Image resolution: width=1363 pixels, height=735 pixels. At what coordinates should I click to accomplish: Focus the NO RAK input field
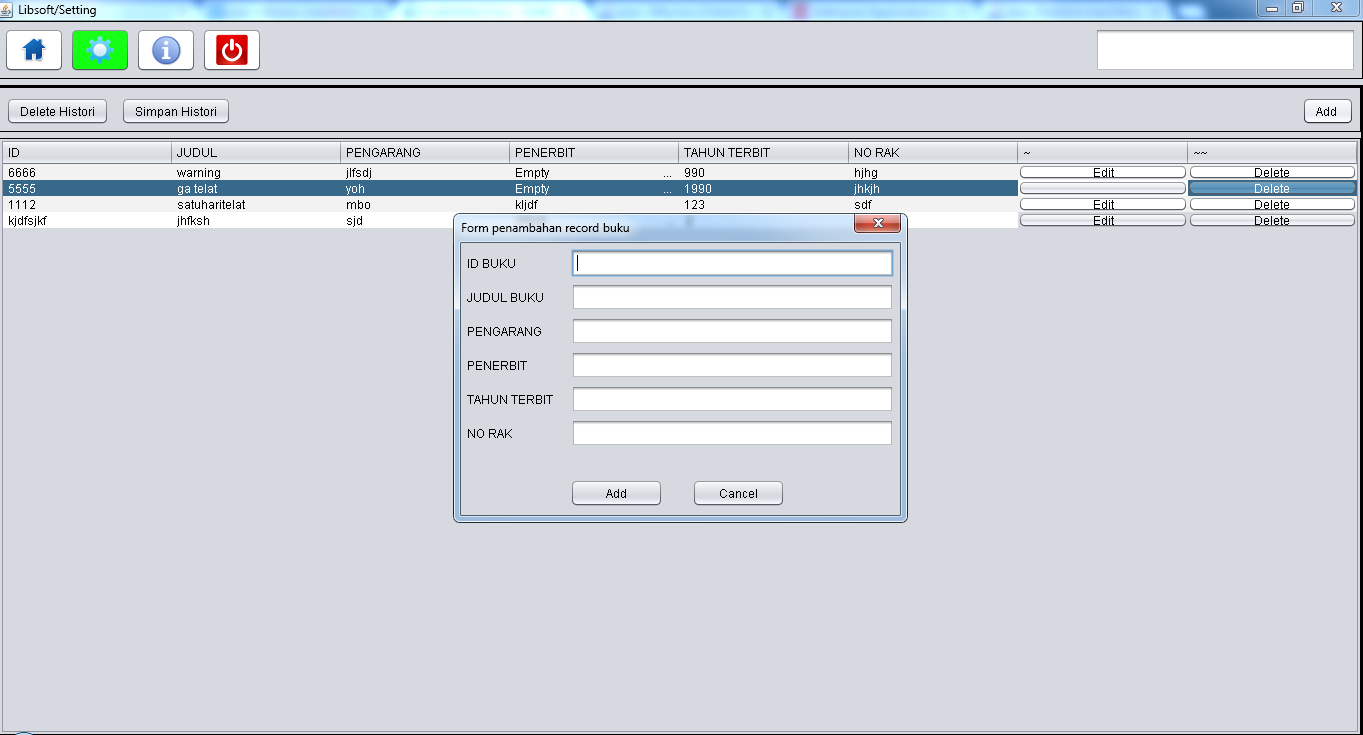(x=732, y=433)
